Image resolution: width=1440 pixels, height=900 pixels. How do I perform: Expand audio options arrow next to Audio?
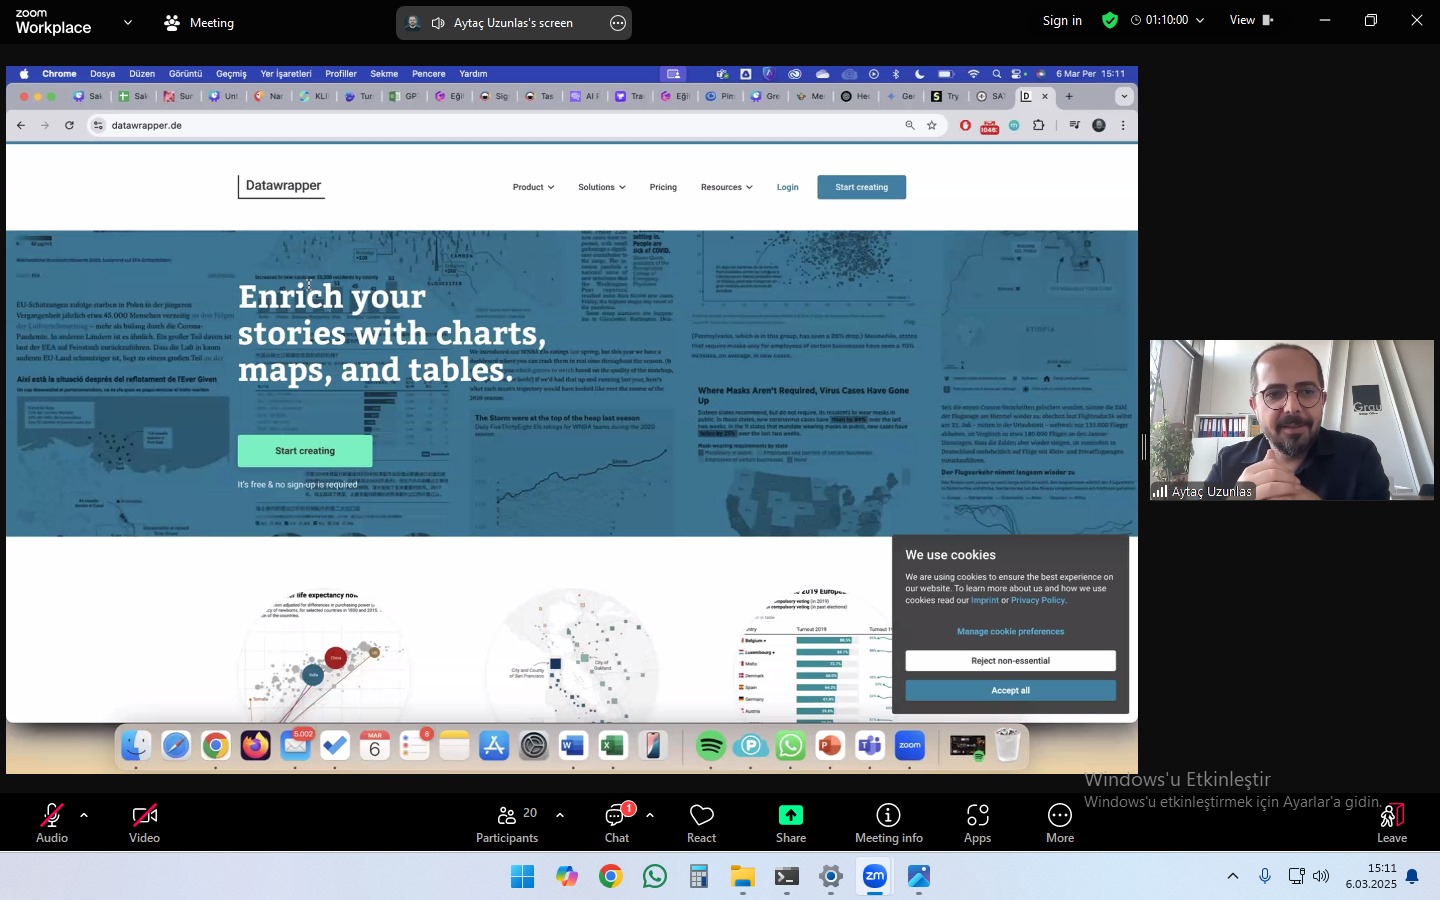pos(84,815)
